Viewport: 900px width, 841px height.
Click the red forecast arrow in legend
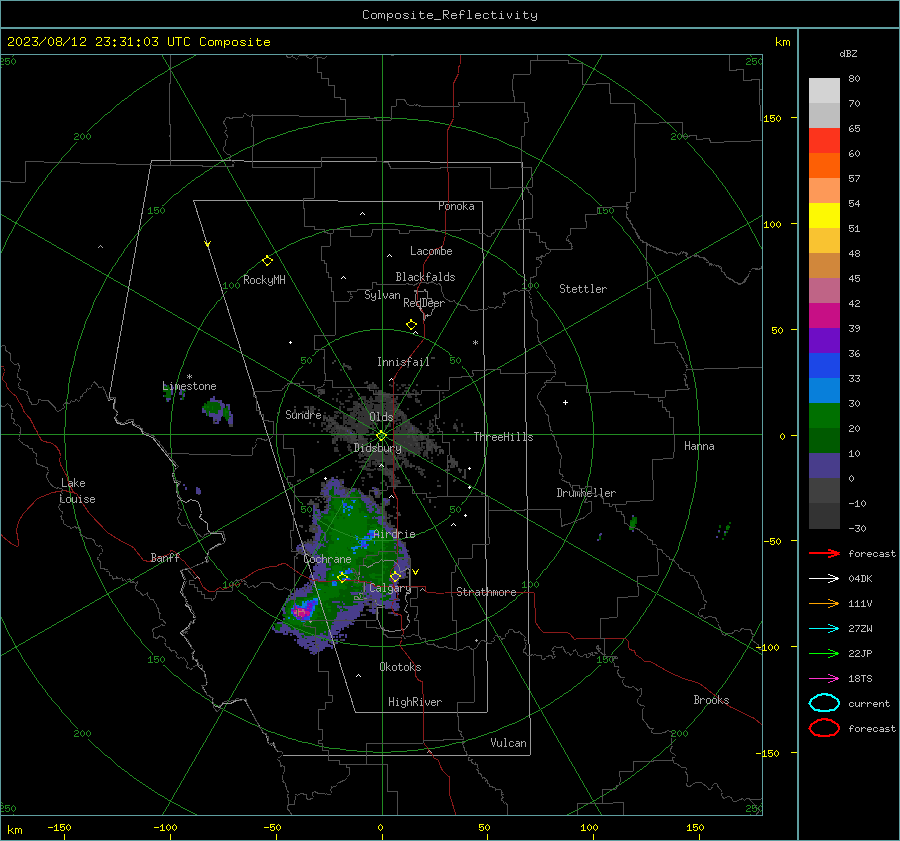[x=824, y=553]
